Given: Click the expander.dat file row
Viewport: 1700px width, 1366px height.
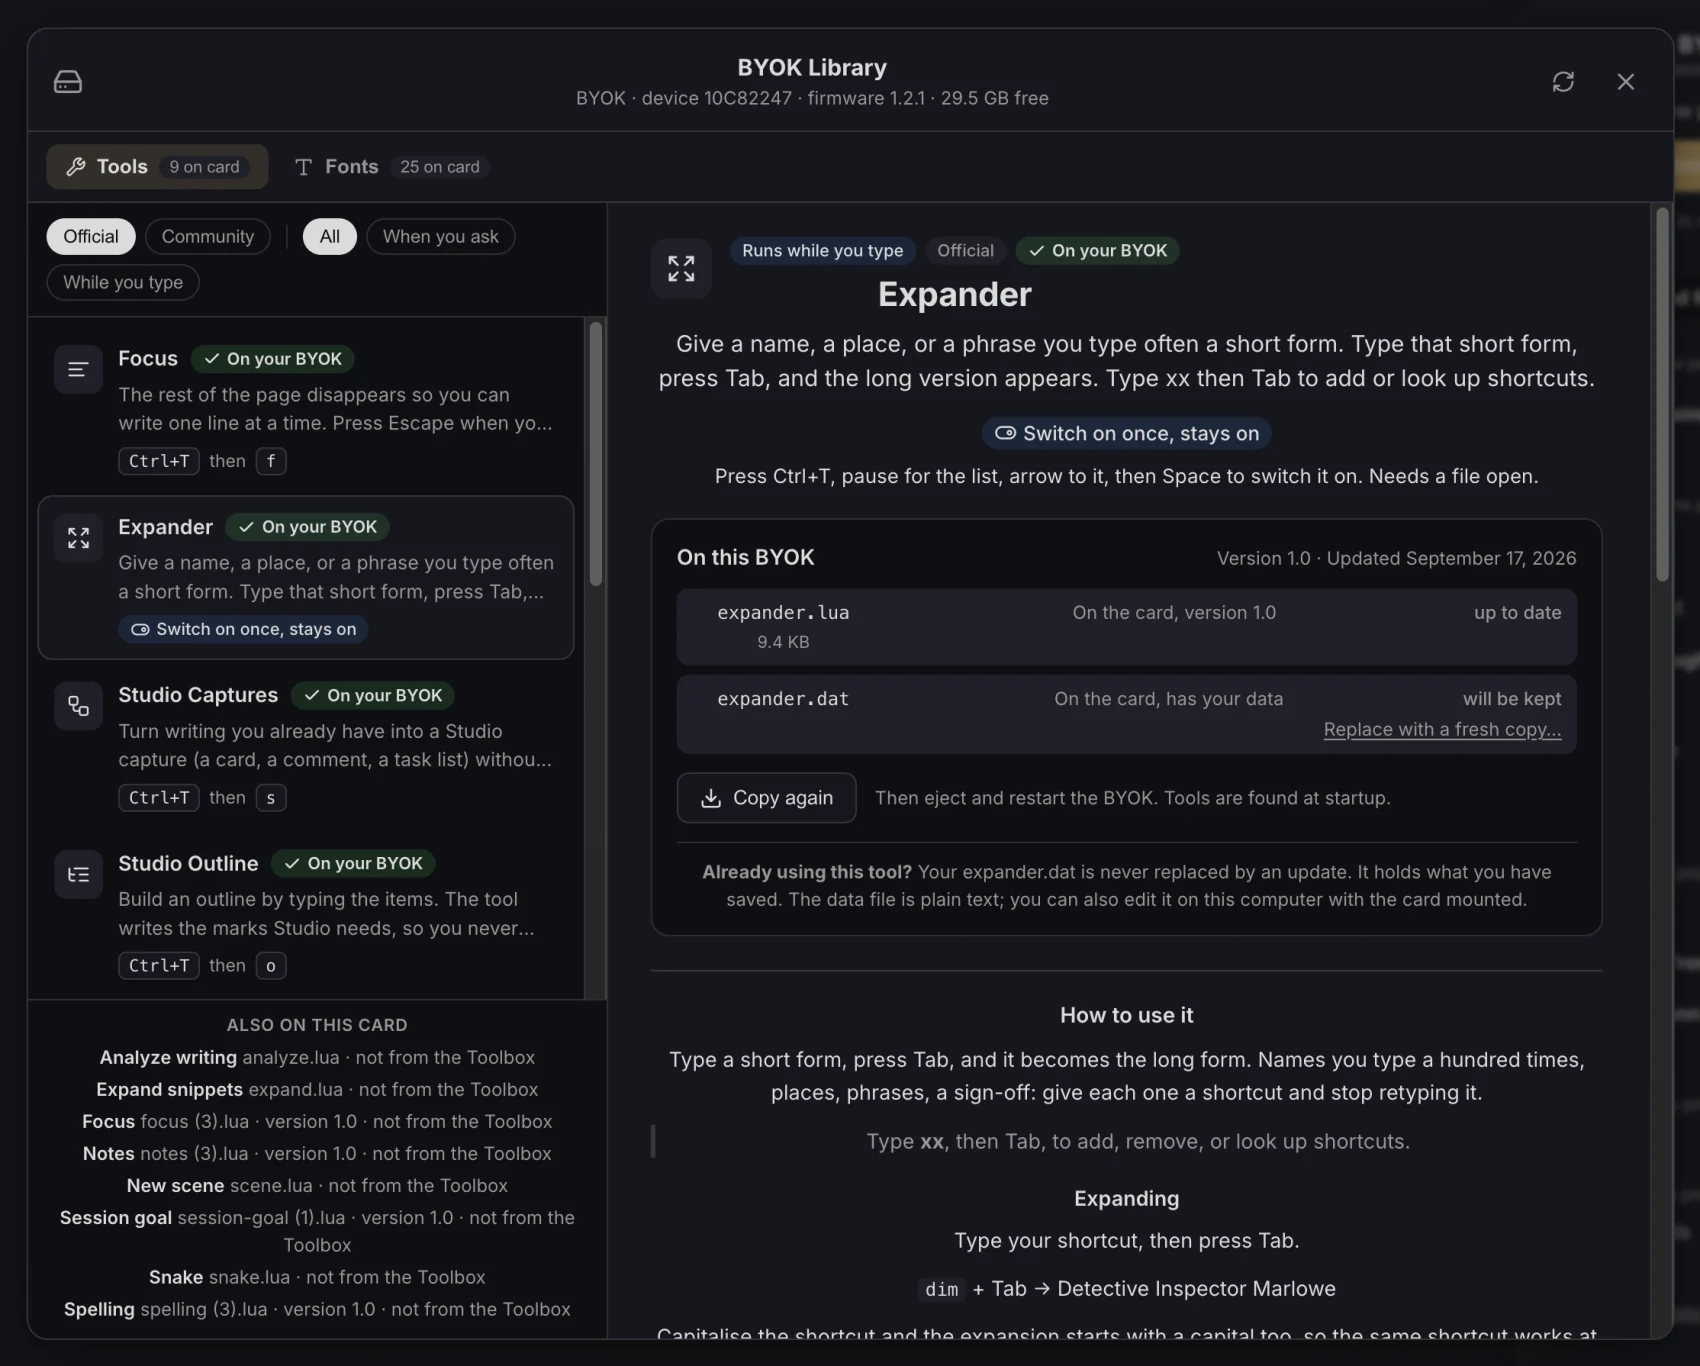Looking at the screenshot, I should point(1127,714).
